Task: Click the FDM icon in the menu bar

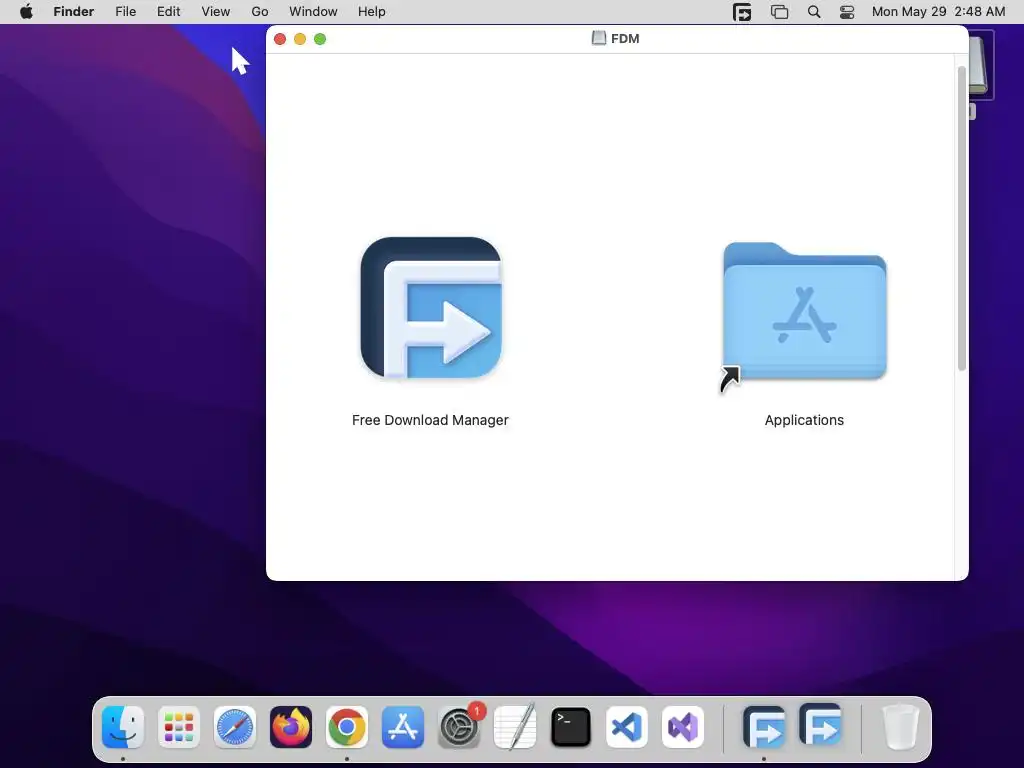Action: [742, 12]
